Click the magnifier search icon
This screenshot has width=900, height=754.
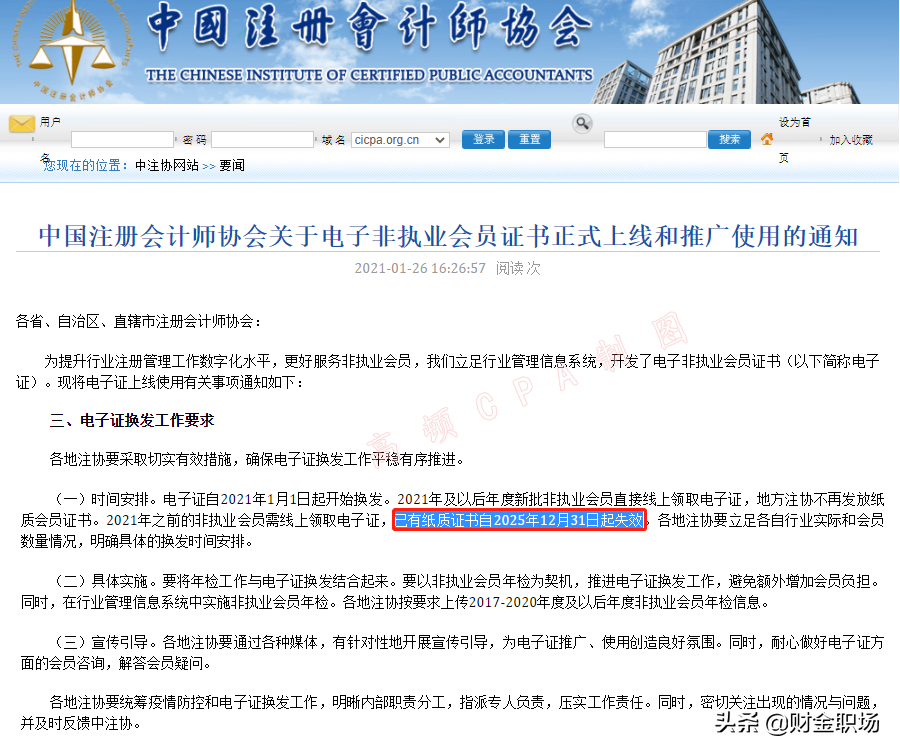pos(581,121)
